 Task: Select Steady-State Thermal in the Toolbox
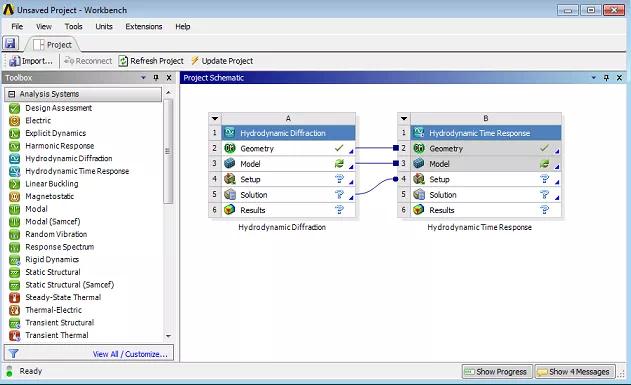click(55, 297)
